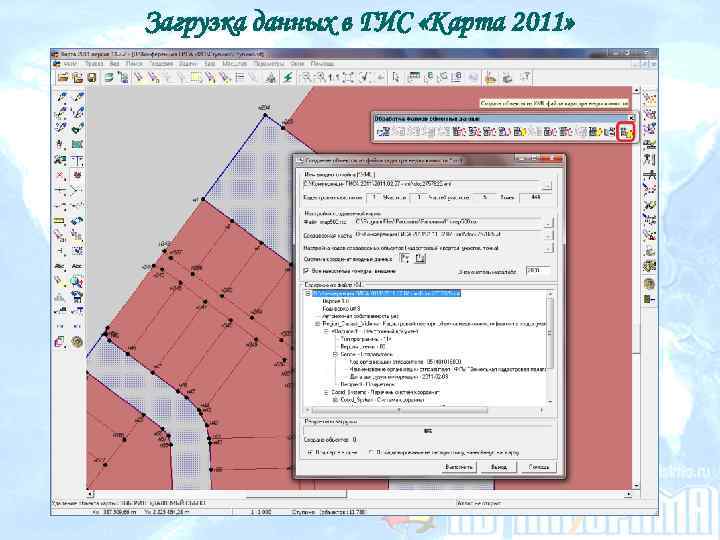Click the yellow rectangle icon in left panel
This screenshot has width=720, height=540.
60,221
